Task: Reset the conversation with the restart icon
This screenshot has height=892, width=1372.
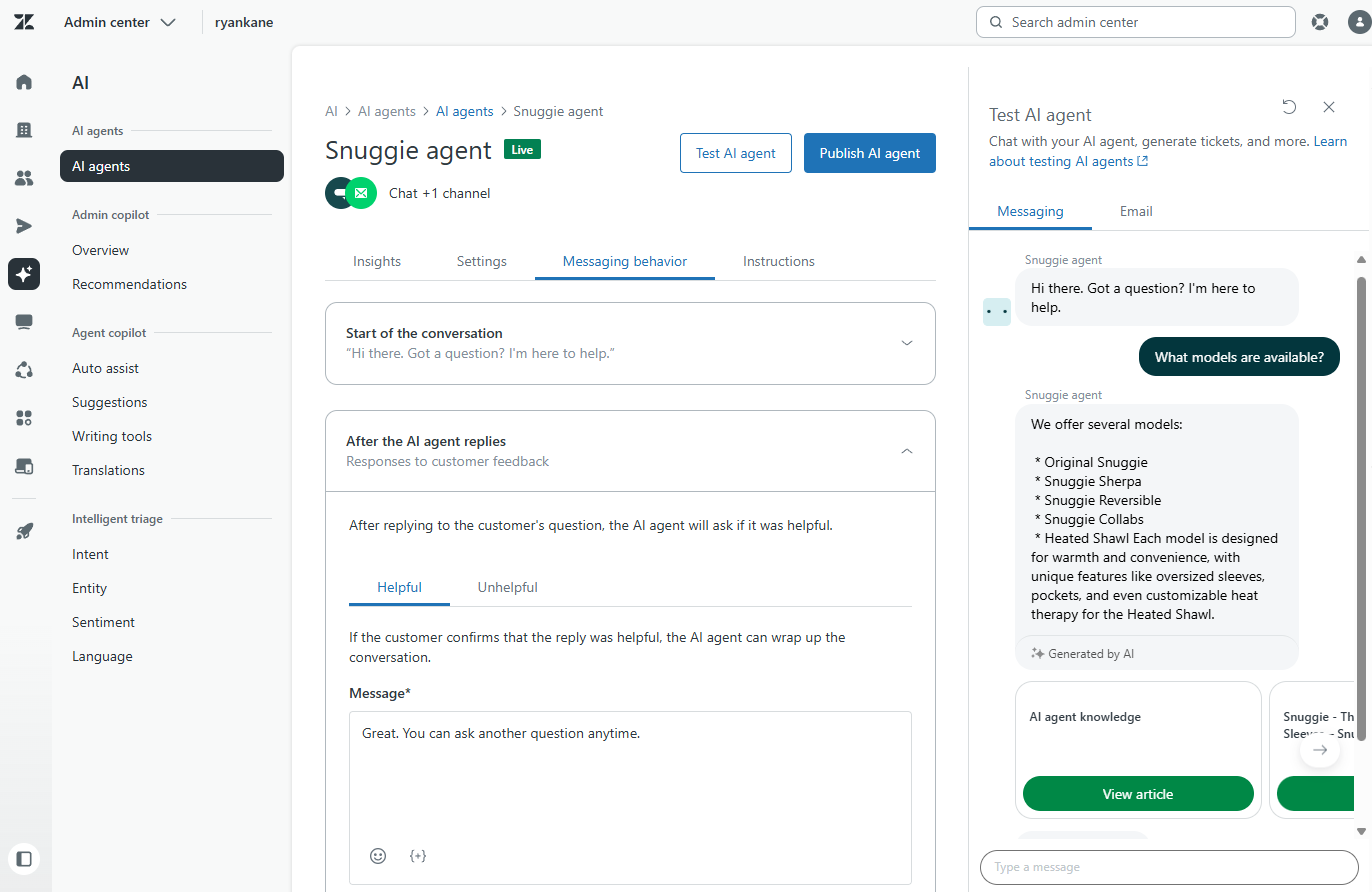Action: (1289, 107)
